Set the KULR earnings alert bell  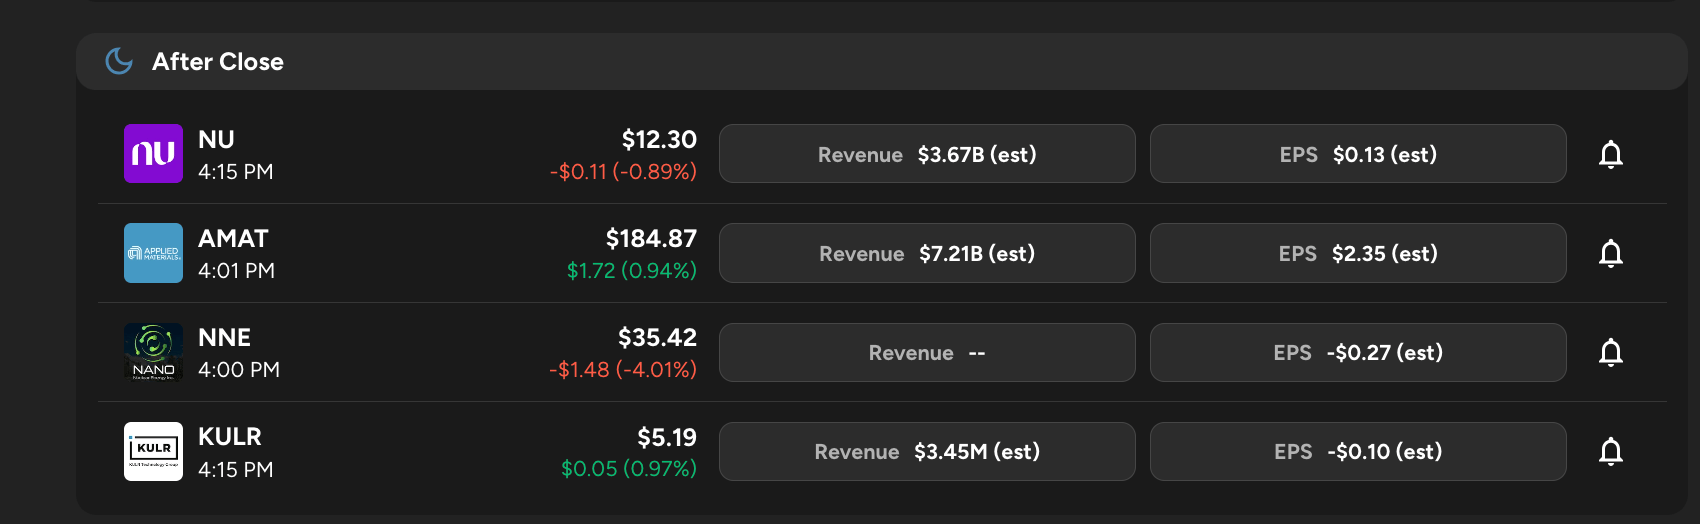pyautogui.click(x=1610, y=451)
